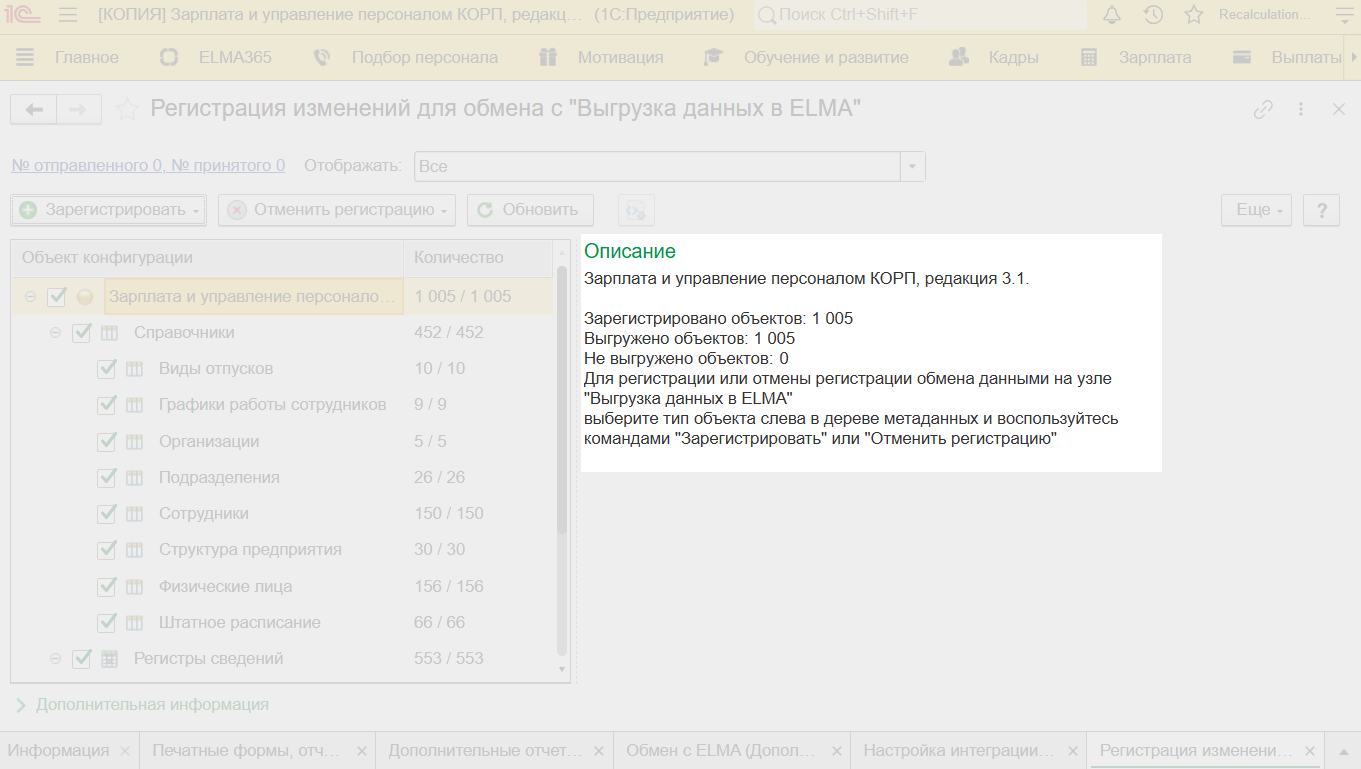The width and height of the screenshot is (1361, 769).
Task: Uncheck Графики работы сотрудников checkbox
Action: 107,405
